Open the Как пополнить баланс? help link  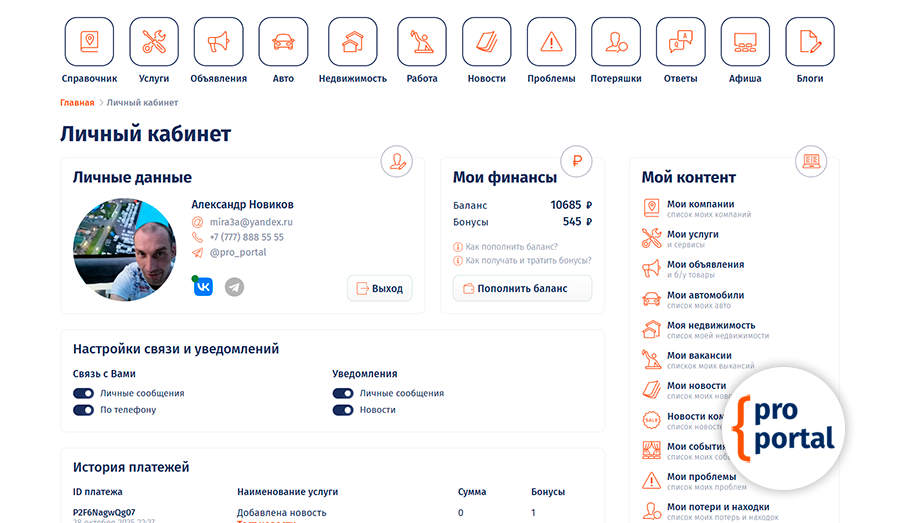pos(511,246)
